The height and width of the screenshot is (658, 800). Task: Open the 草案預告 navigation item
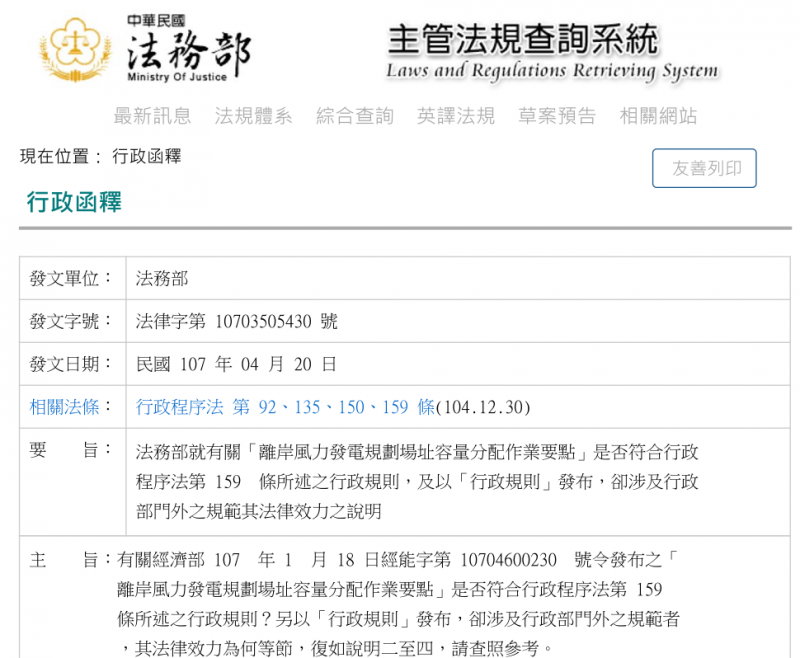pos(557,116)
